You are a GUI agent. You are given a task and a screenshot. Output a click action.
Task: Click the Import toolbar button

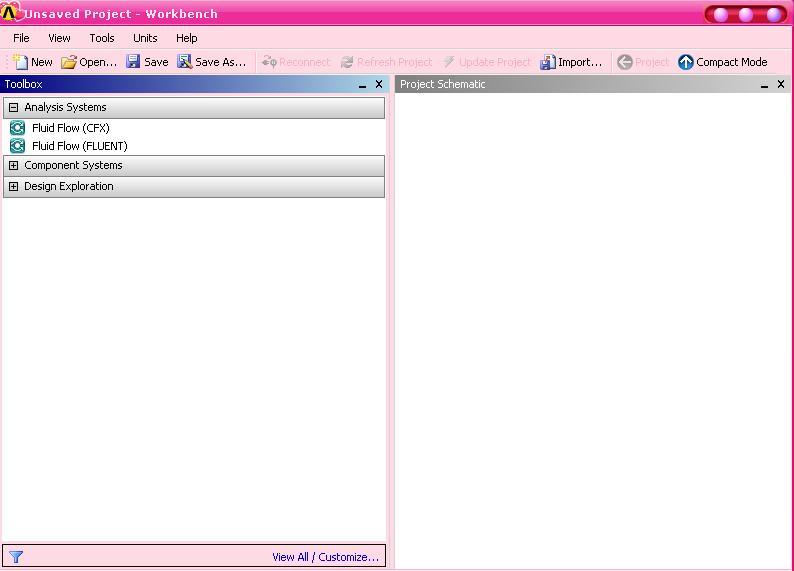(x=571, y=62)
